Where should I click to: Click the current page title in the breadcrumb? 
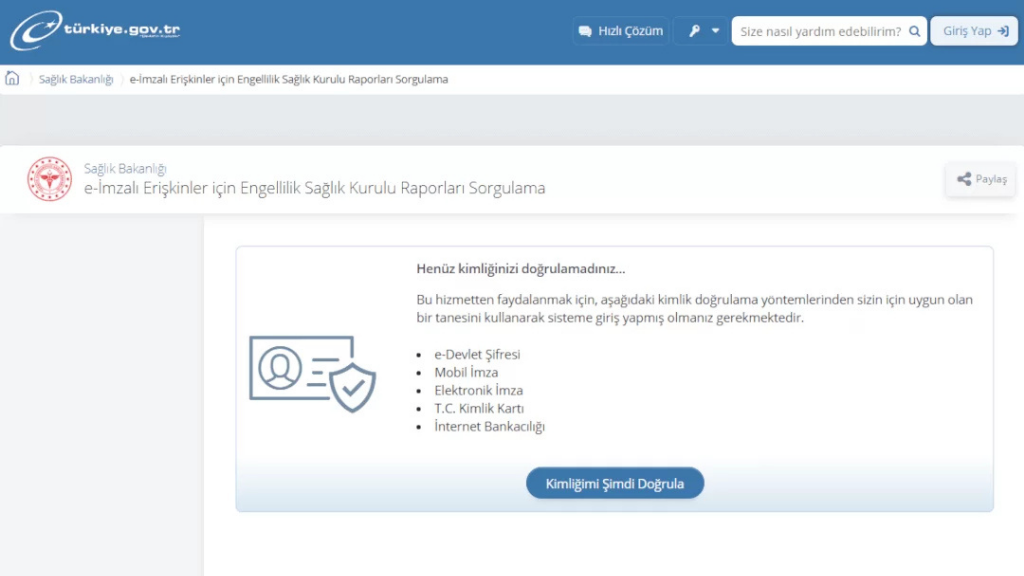tap(288, 78)
